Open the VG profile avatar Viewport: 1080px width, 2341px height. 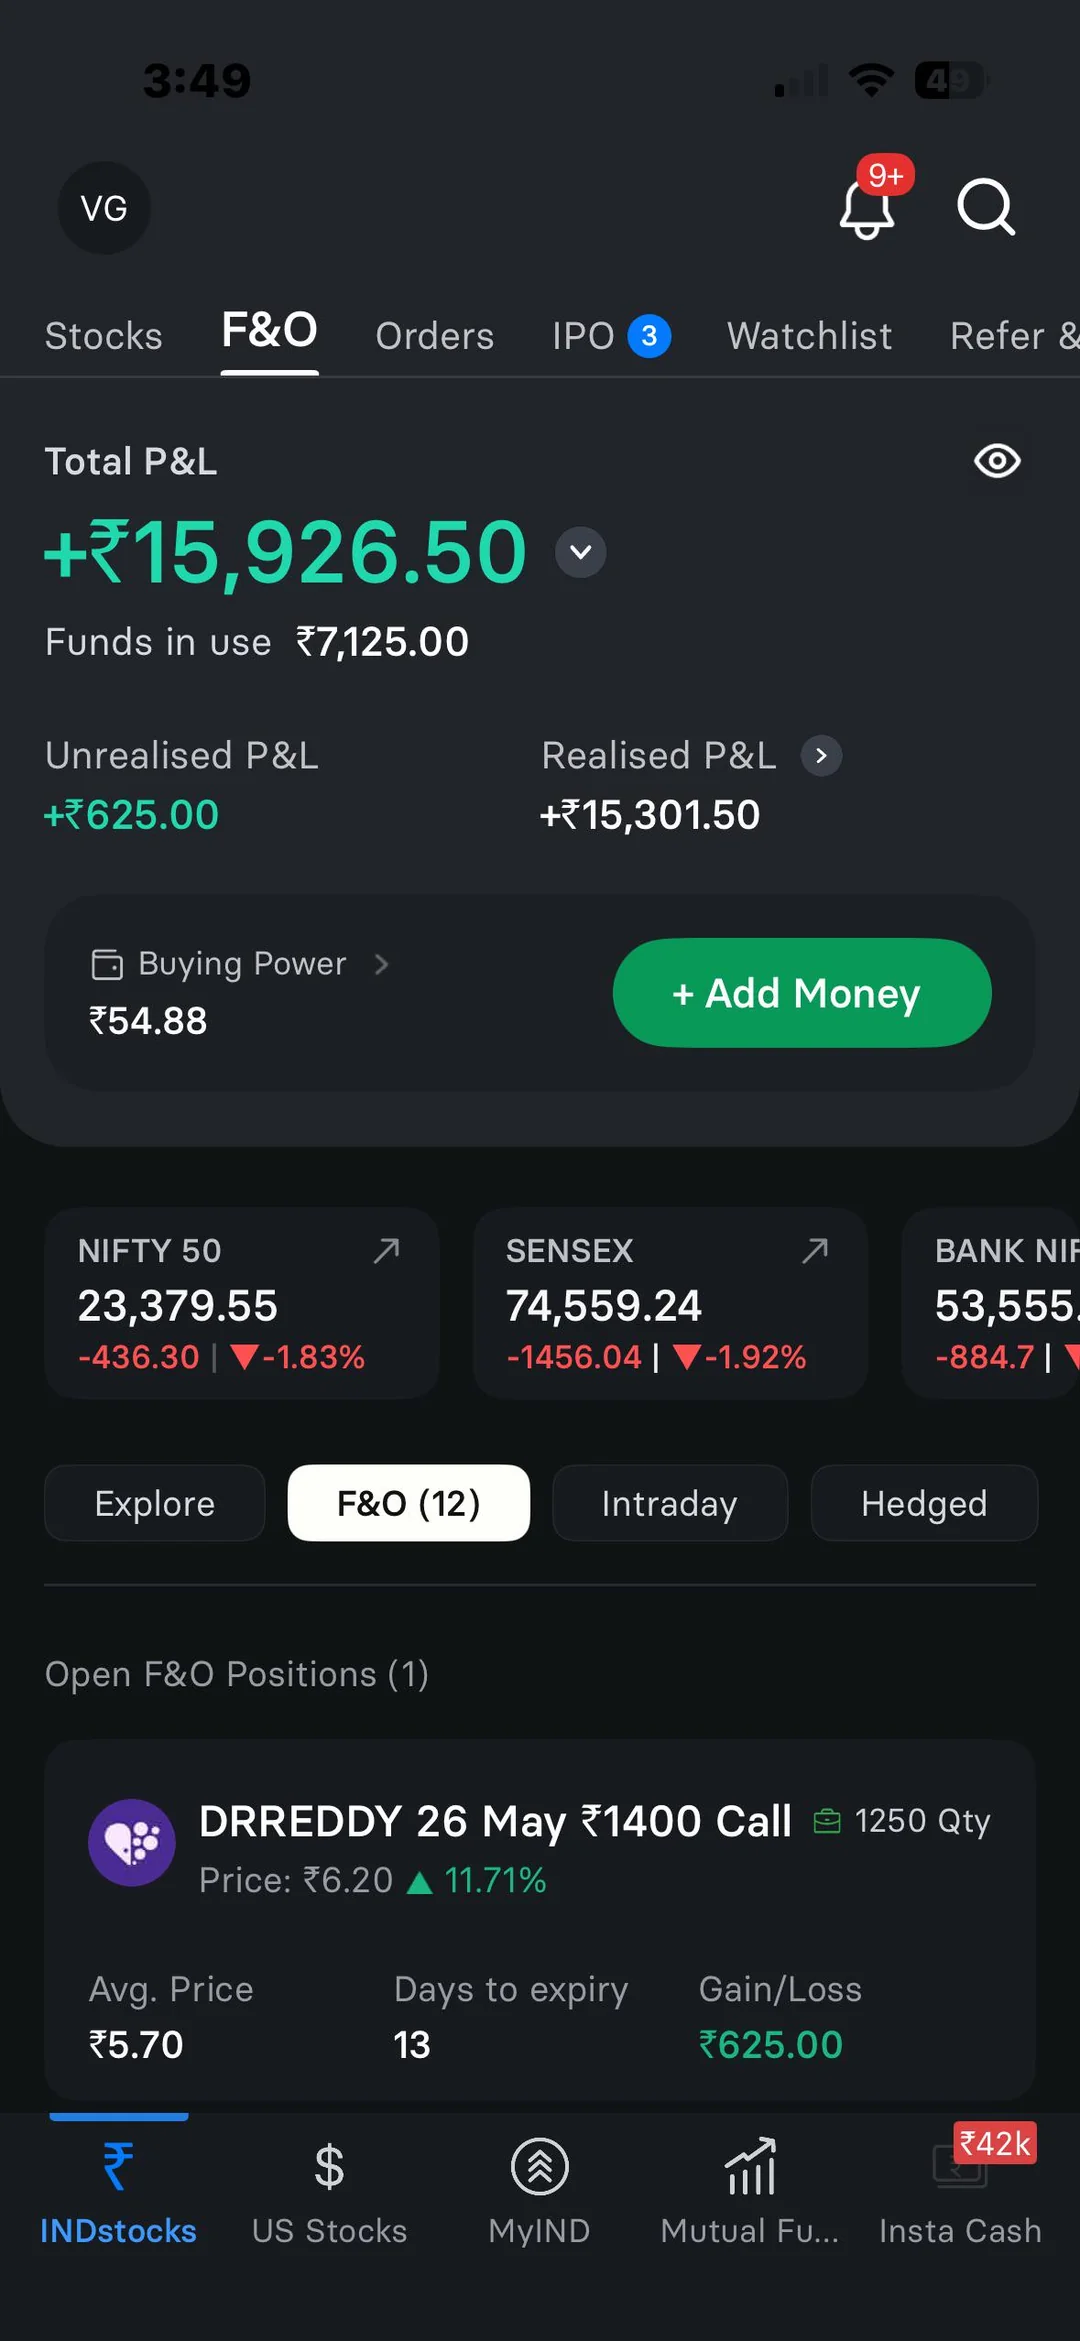pos(104,208)
